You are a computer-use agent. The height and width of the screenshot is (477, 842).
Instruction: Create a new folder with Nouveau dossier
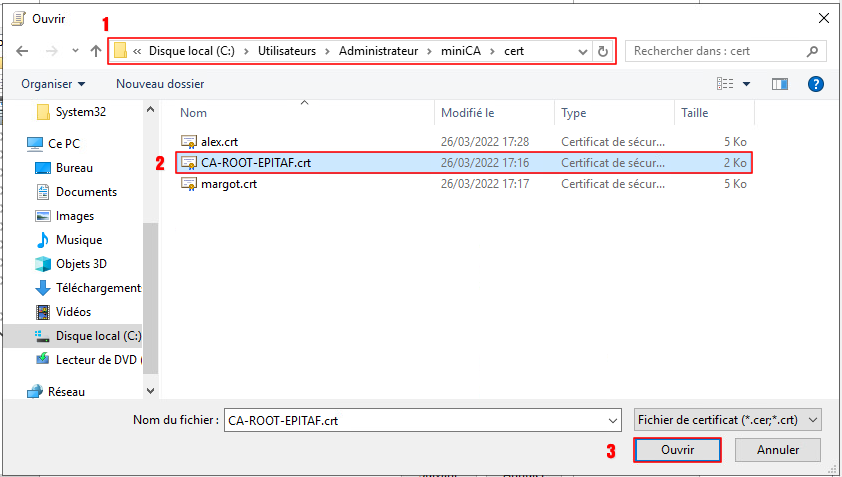160,85
